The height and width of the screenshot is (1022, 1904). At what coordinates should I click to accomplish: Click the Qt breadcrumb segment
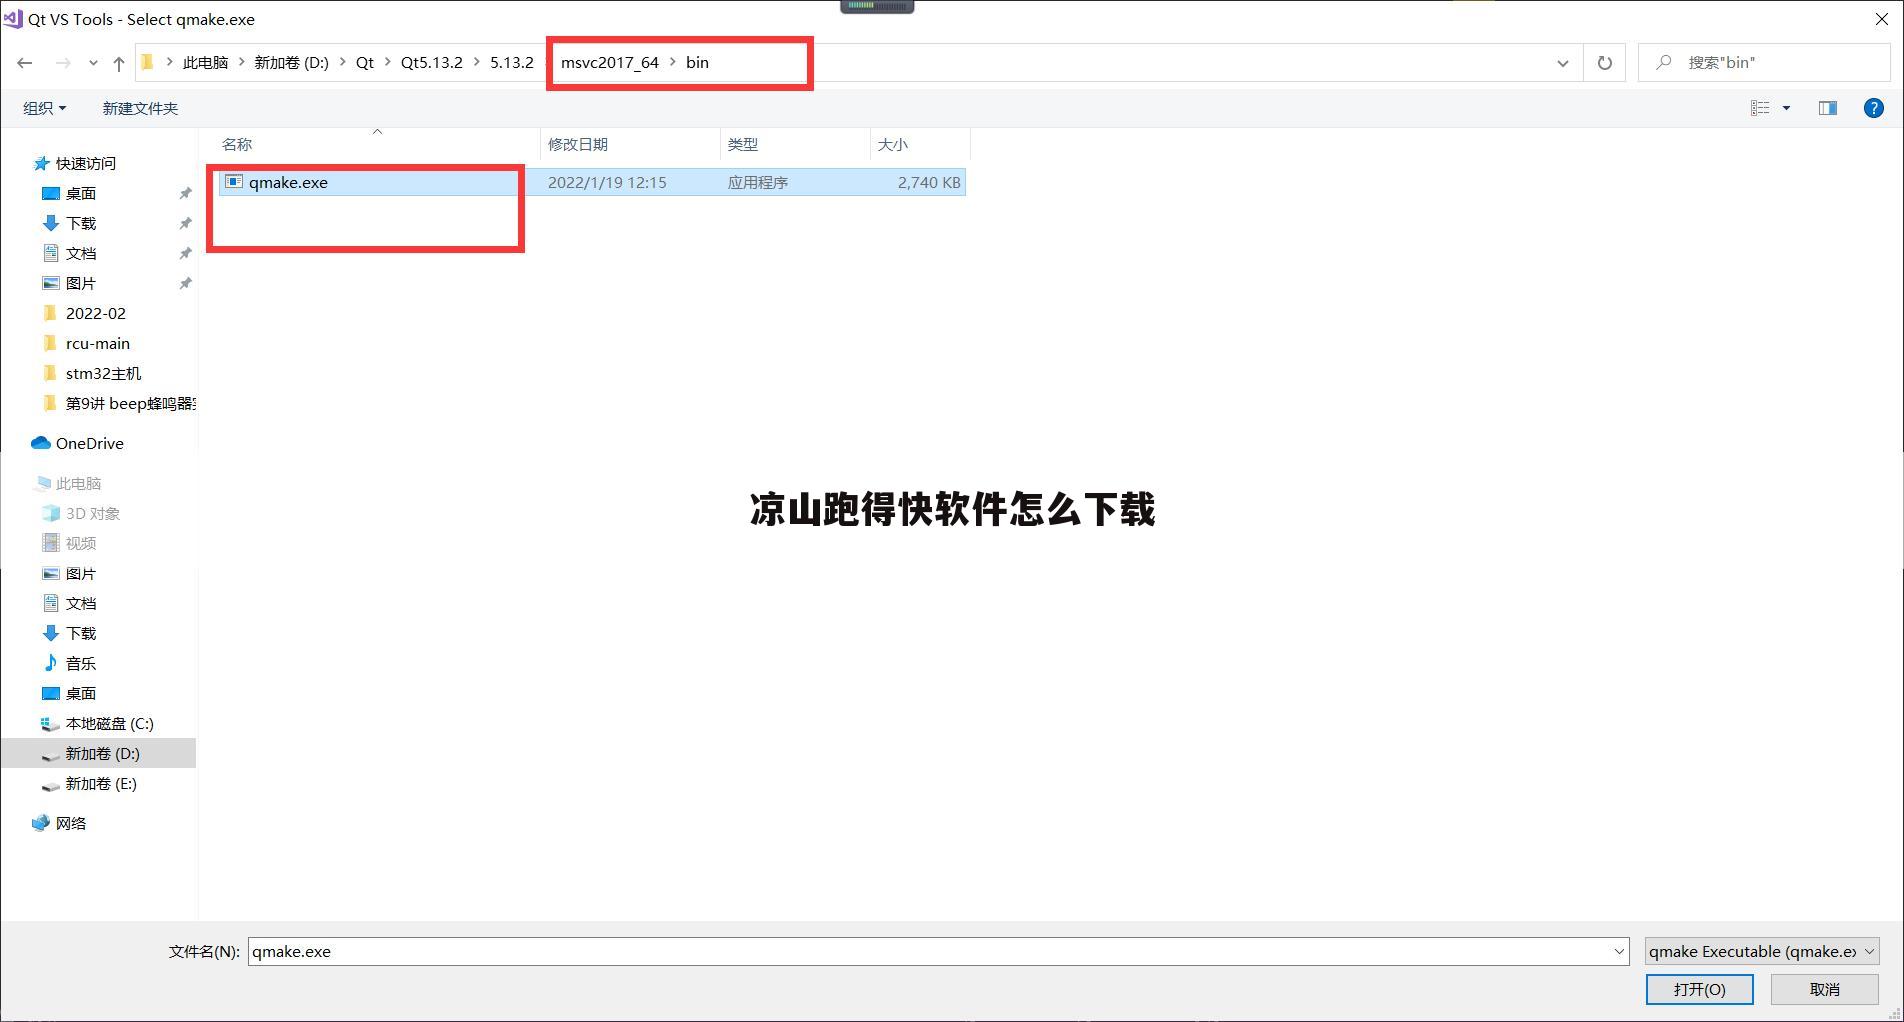pos(365,62)
